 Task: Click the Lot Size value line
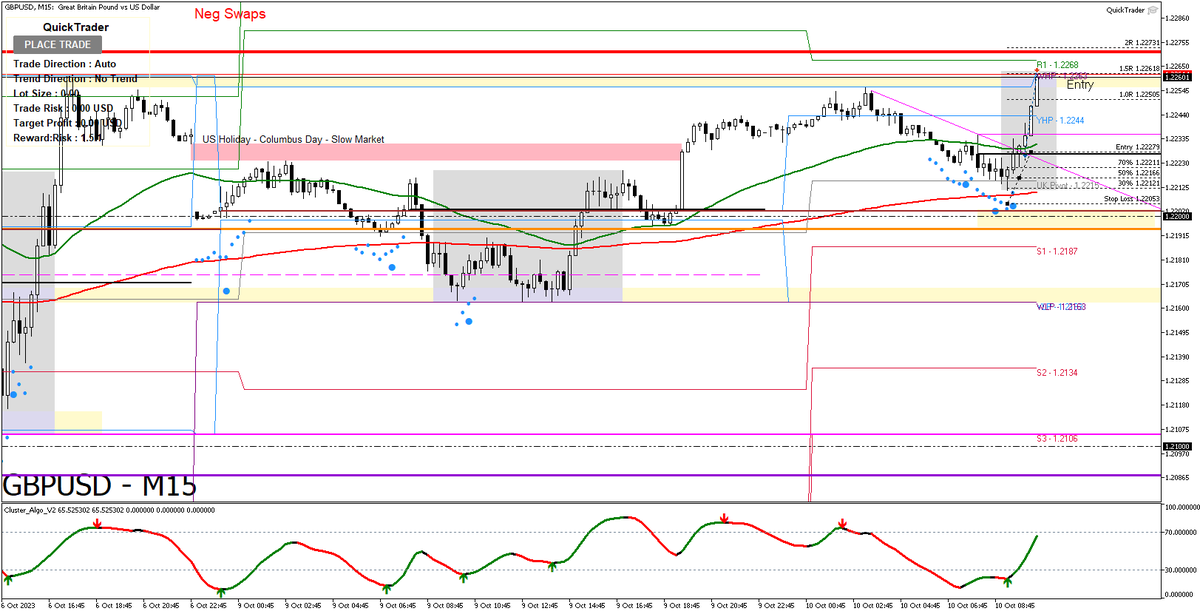coord(46,93)
